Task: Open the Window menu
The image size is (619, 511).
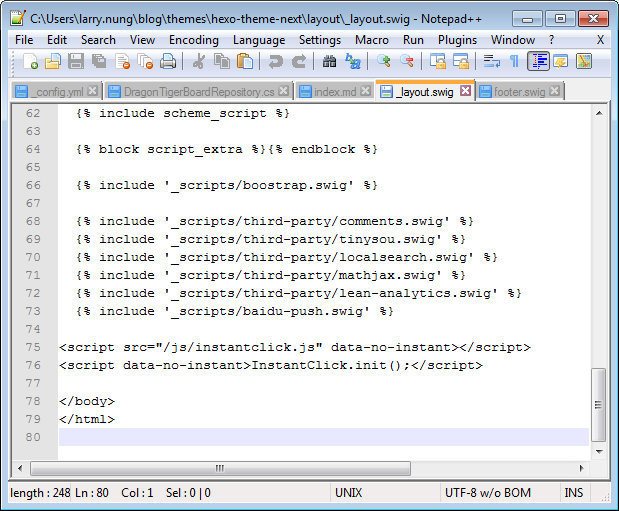Action: tap(513, 40)
